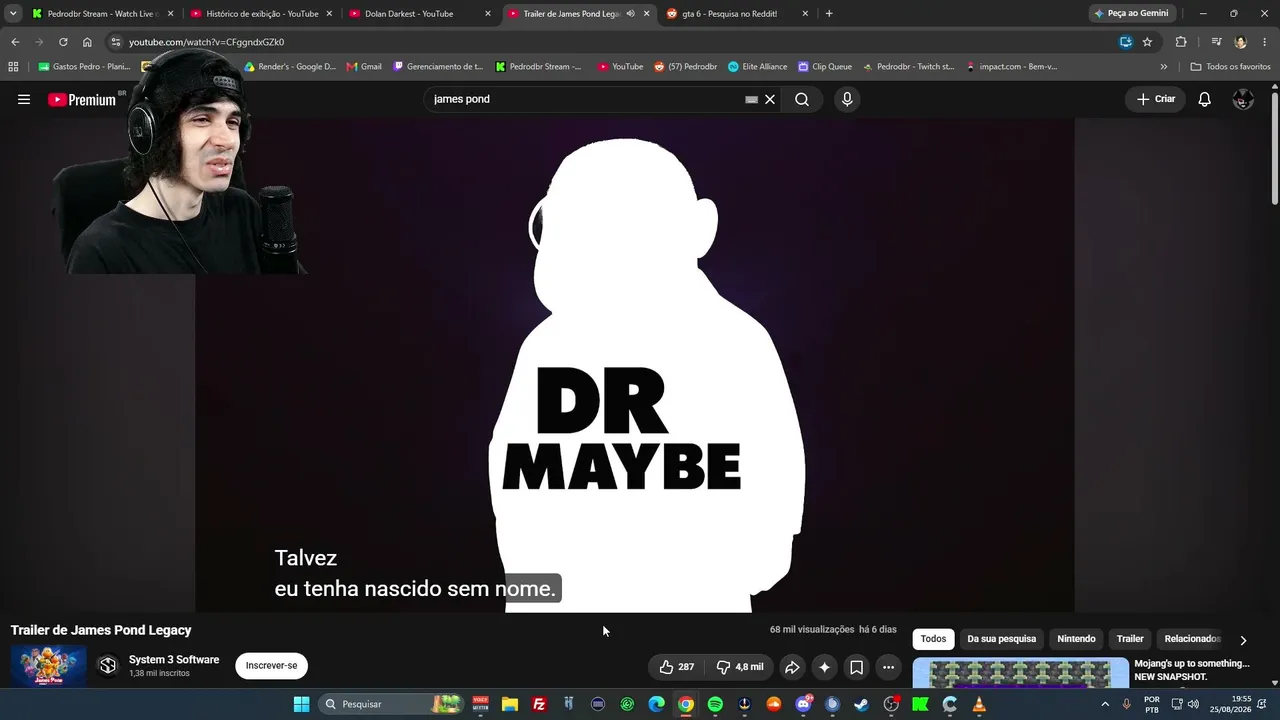
Task: Open Steam from the taskbar
Action: pos(861,704)
